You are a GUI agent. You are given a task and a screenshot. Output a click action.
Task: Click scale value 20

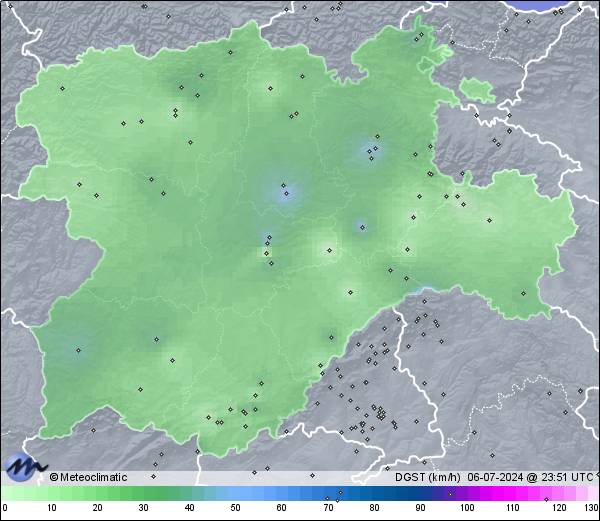coord(98,508)
